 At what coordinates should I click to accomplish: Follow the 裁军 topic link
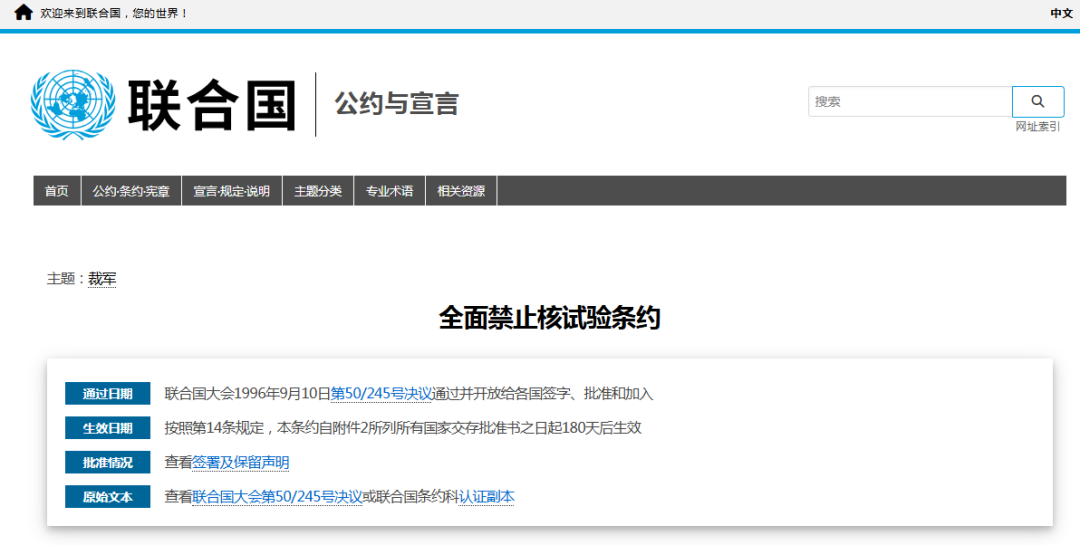pyautogui.click(x=102, y=279)
